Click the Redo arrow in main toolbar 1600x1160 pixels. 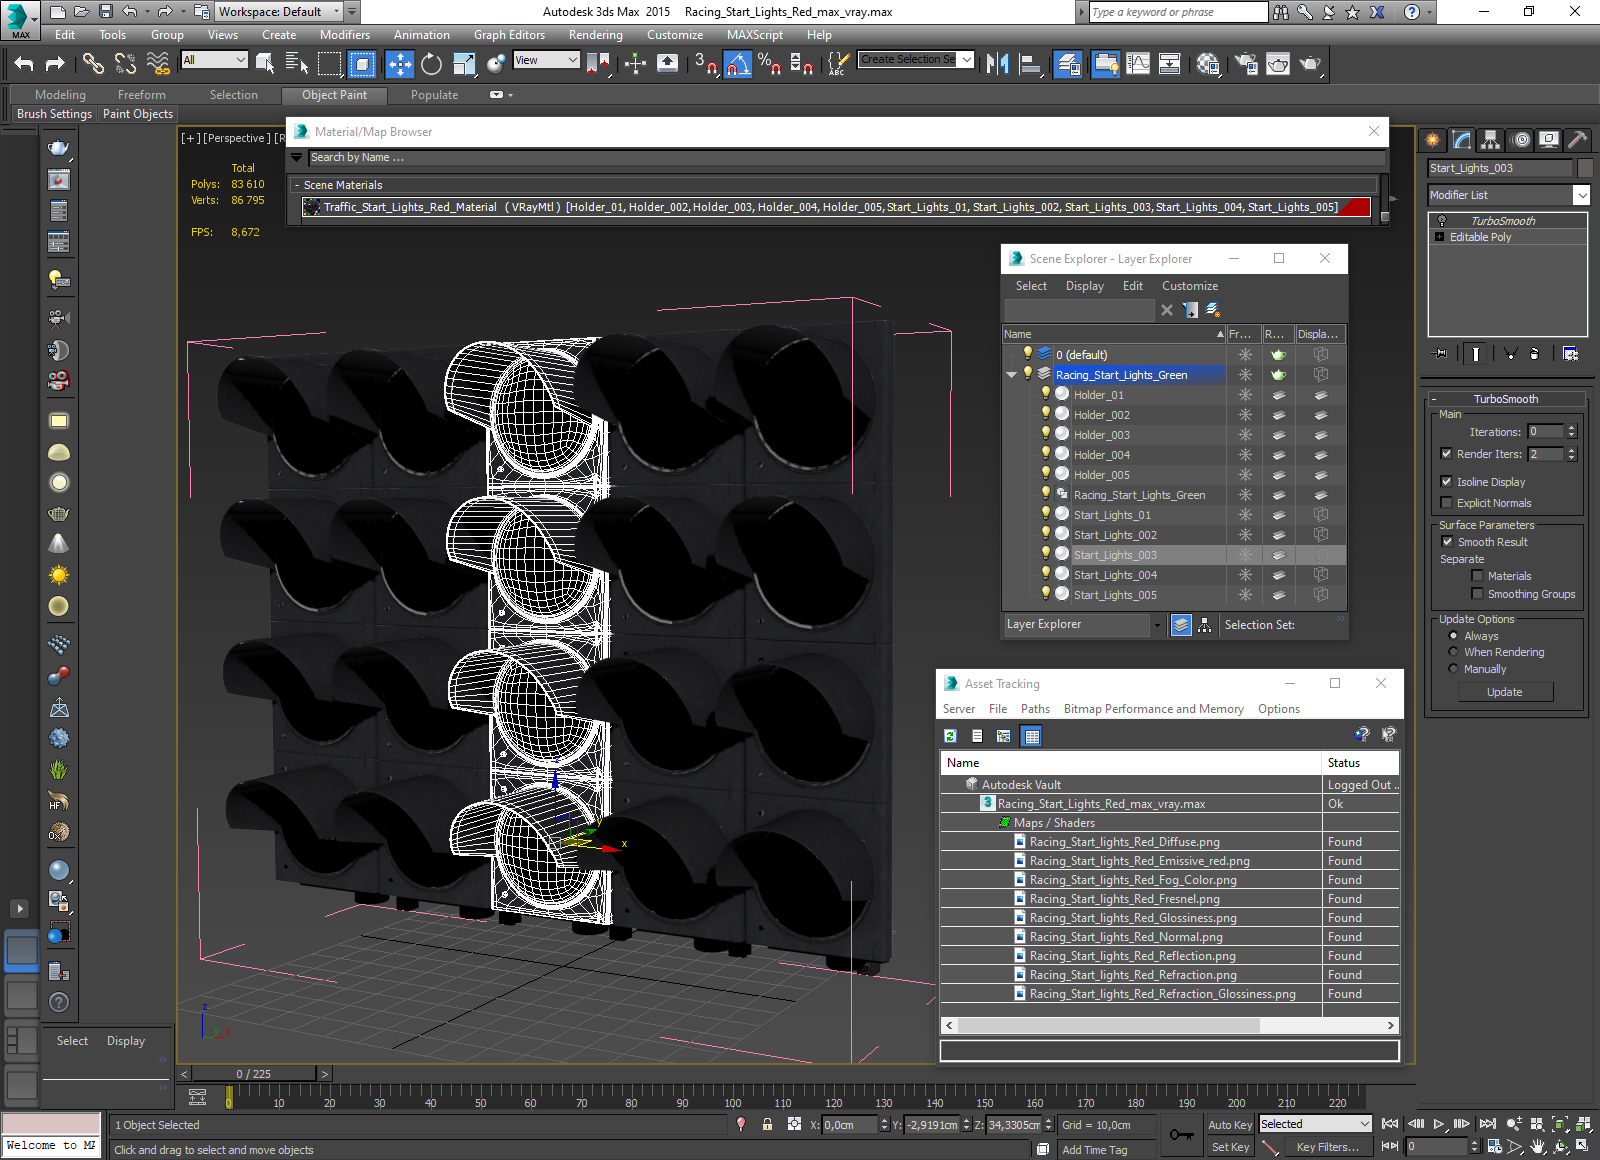[55, 64]
